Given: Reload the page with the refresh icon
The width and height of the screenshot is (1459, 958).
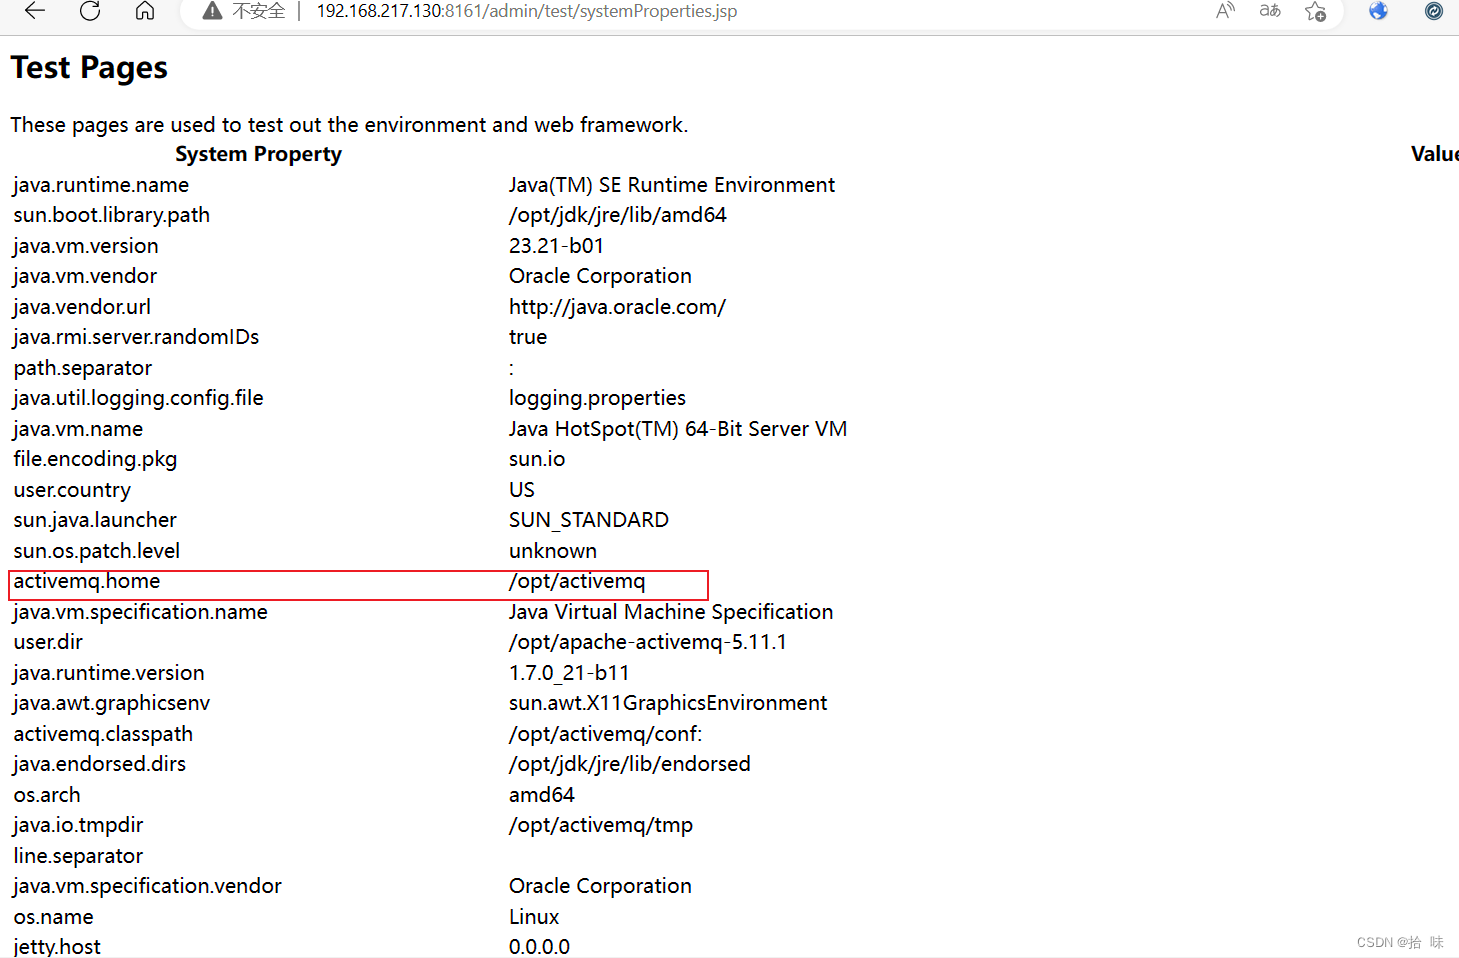Looking at the screenshot, I should click(x=90, y=11).
